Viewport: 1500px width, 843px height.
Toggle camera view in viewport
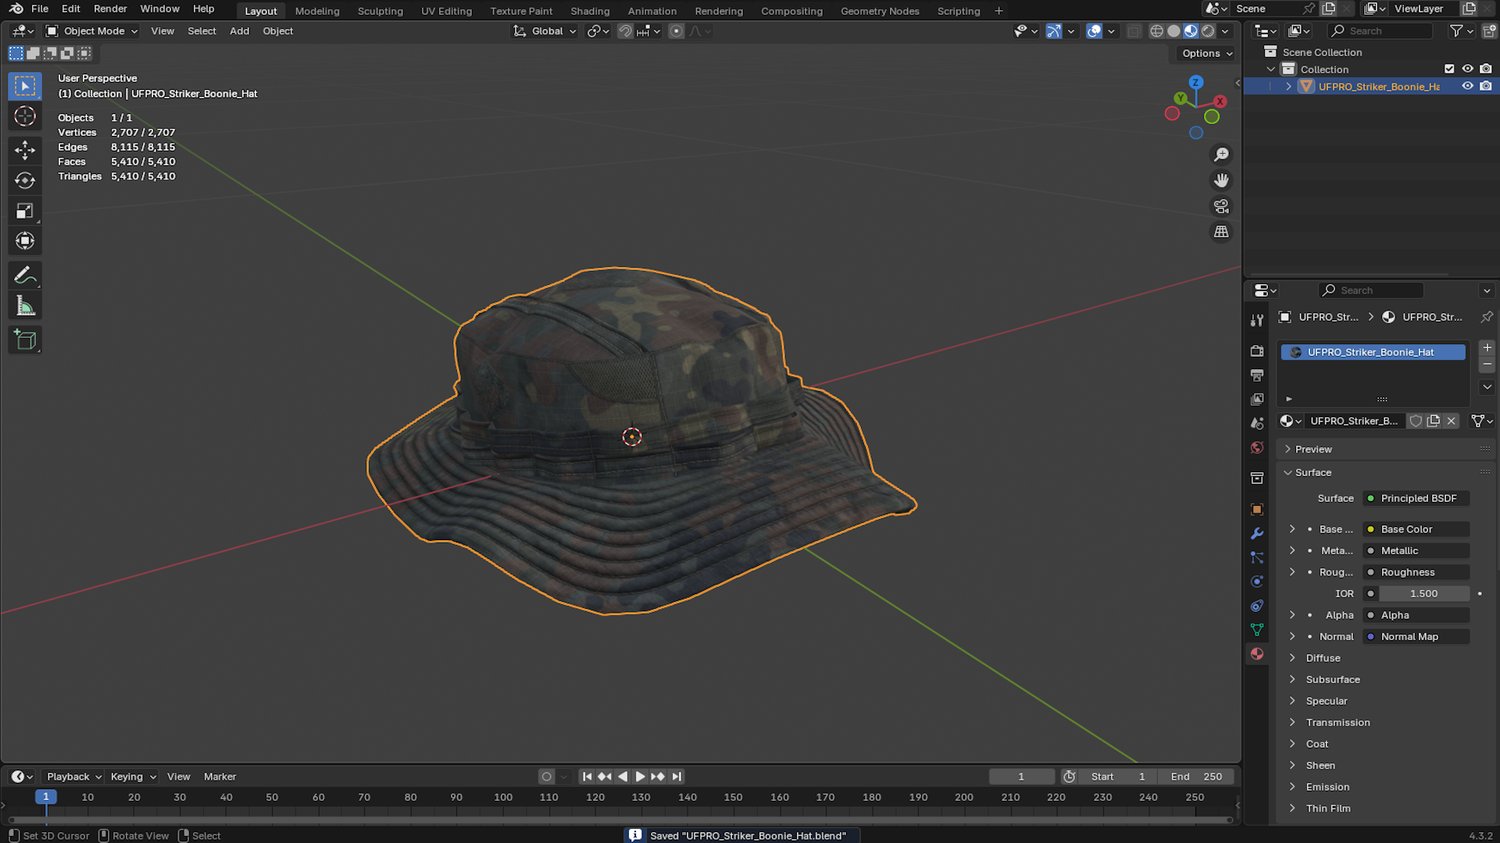[1221, 206]
